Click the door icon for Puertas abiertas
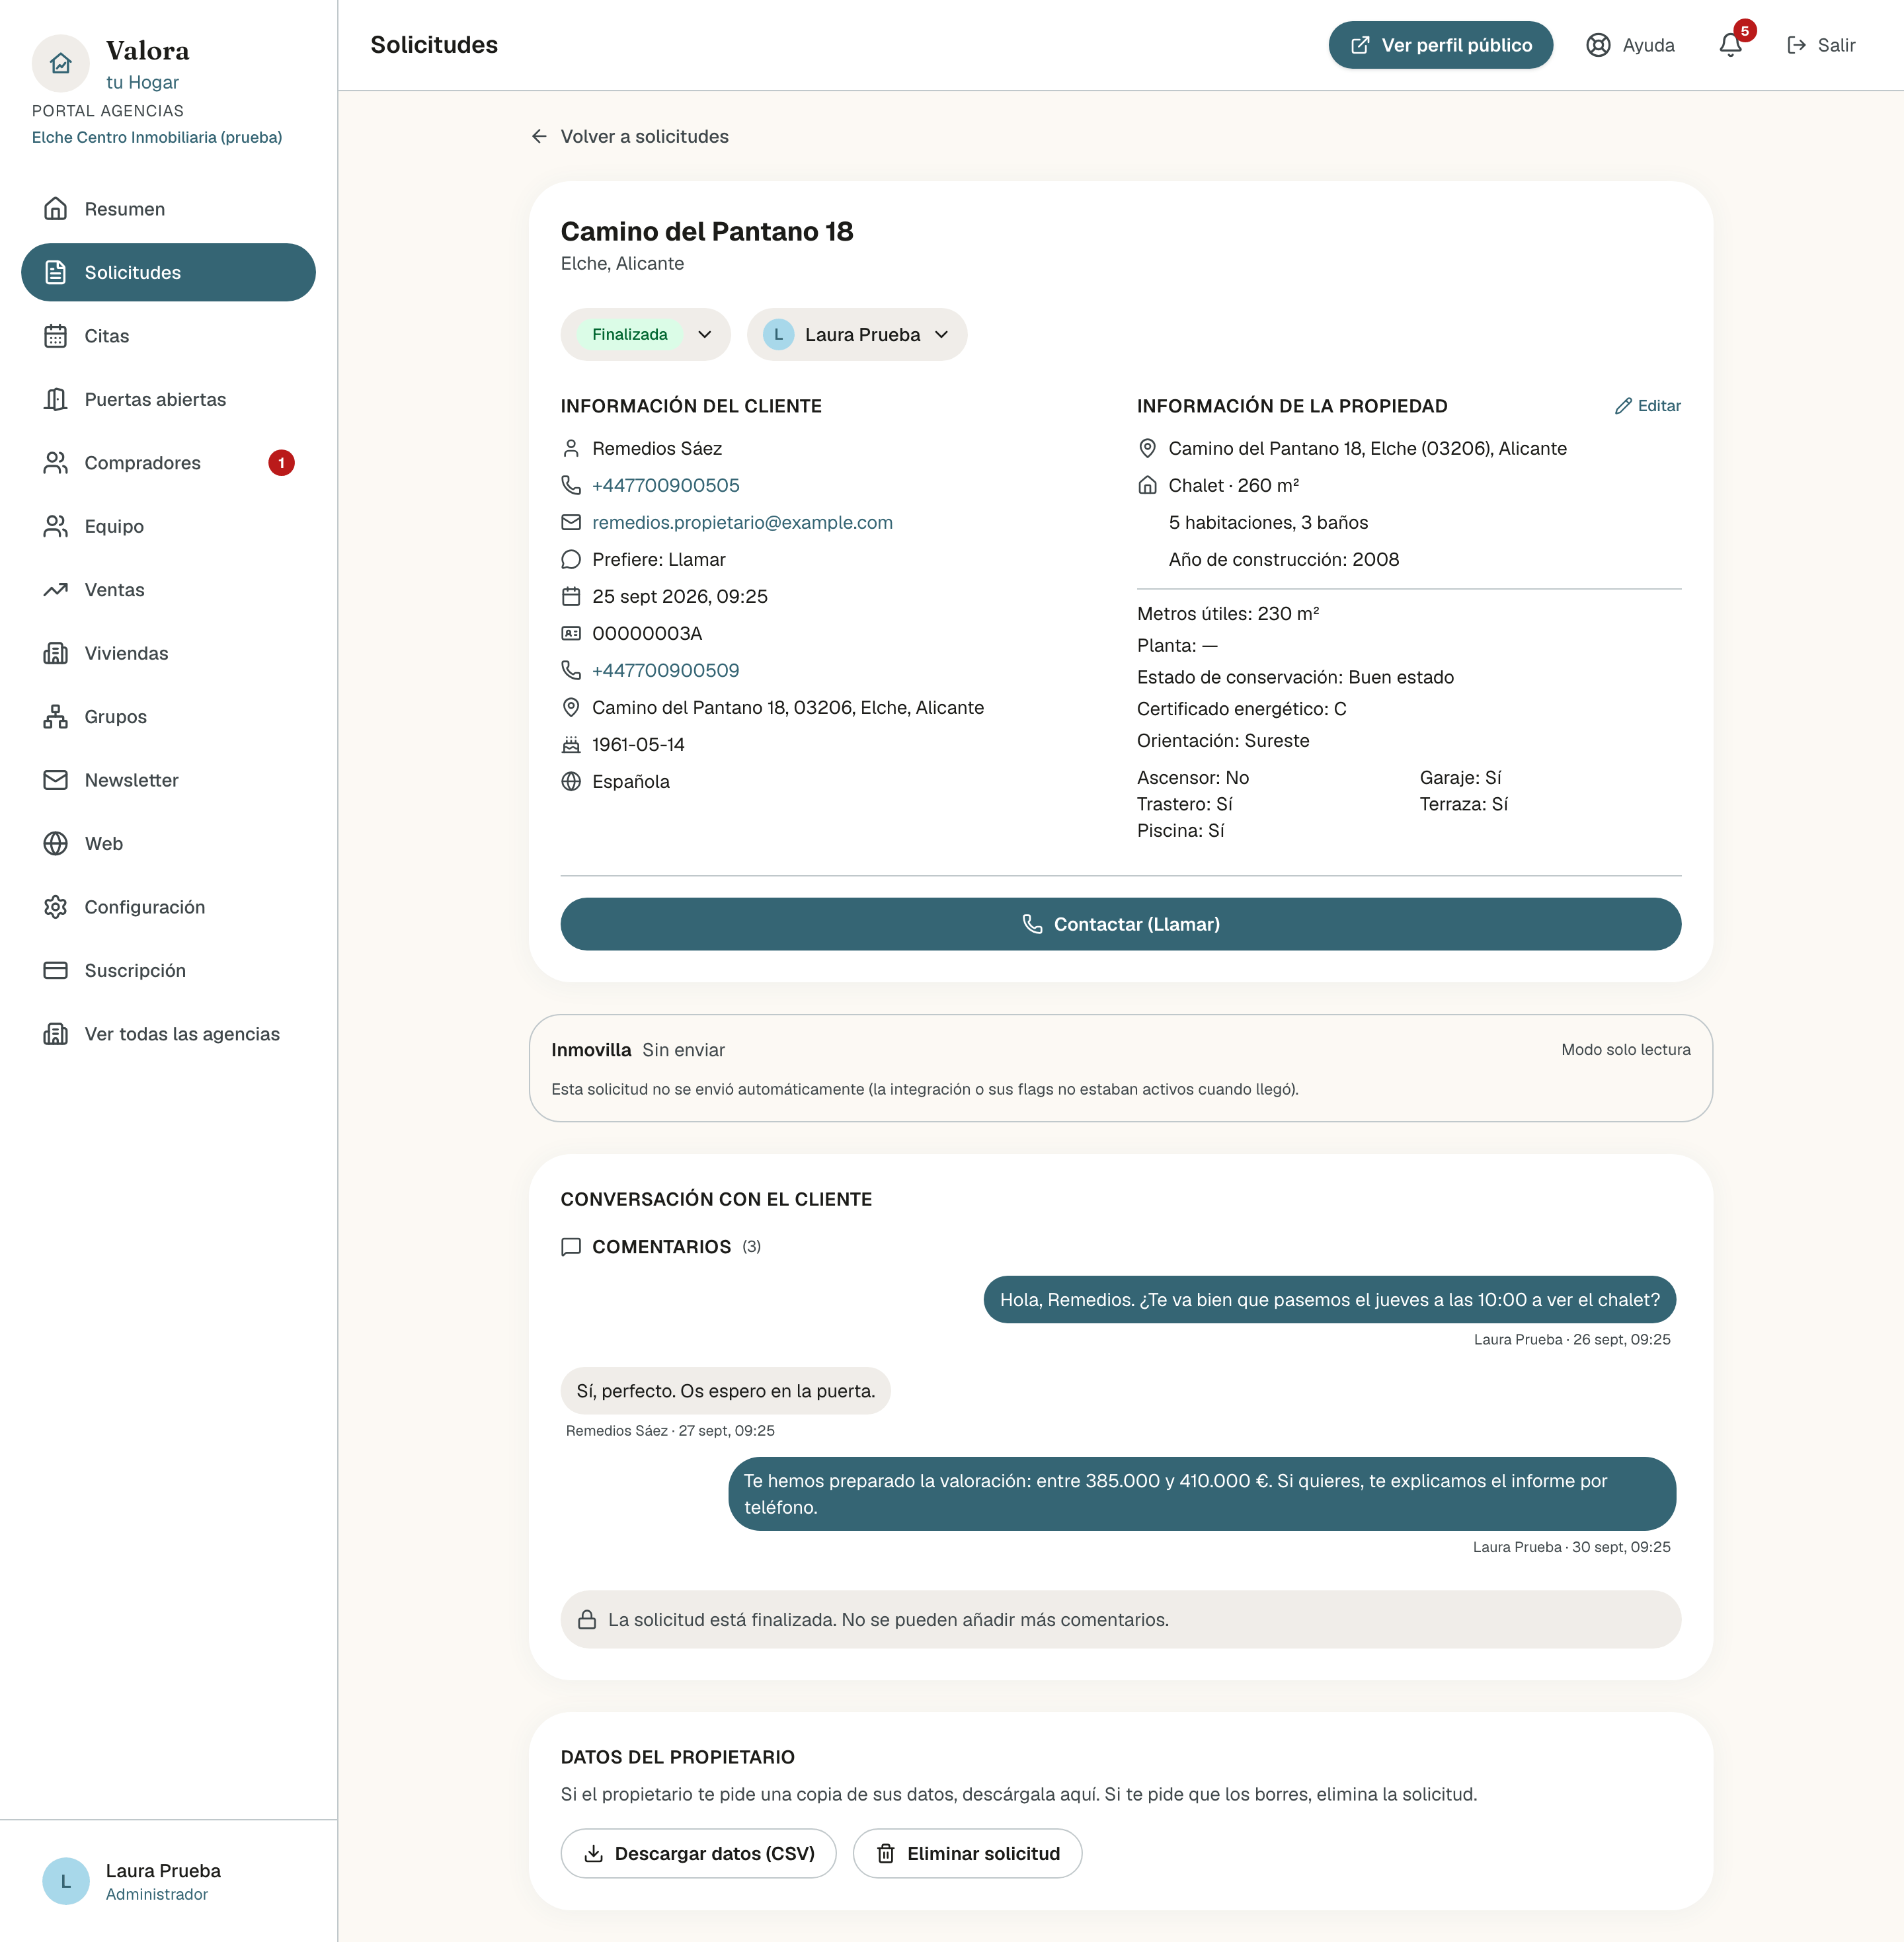 (x=56, y=399)
